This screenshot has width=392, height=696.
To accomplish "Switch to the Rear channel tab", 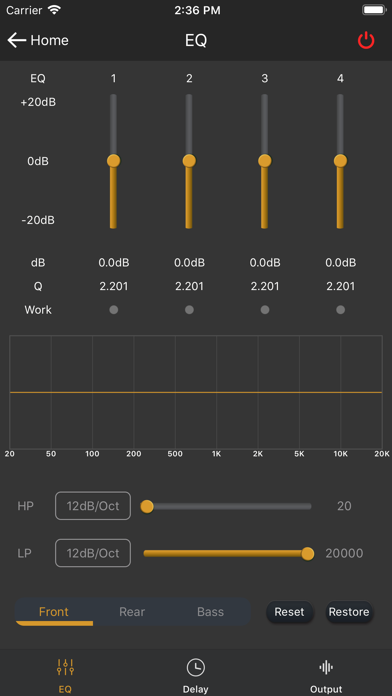I will tap(132, 612).
